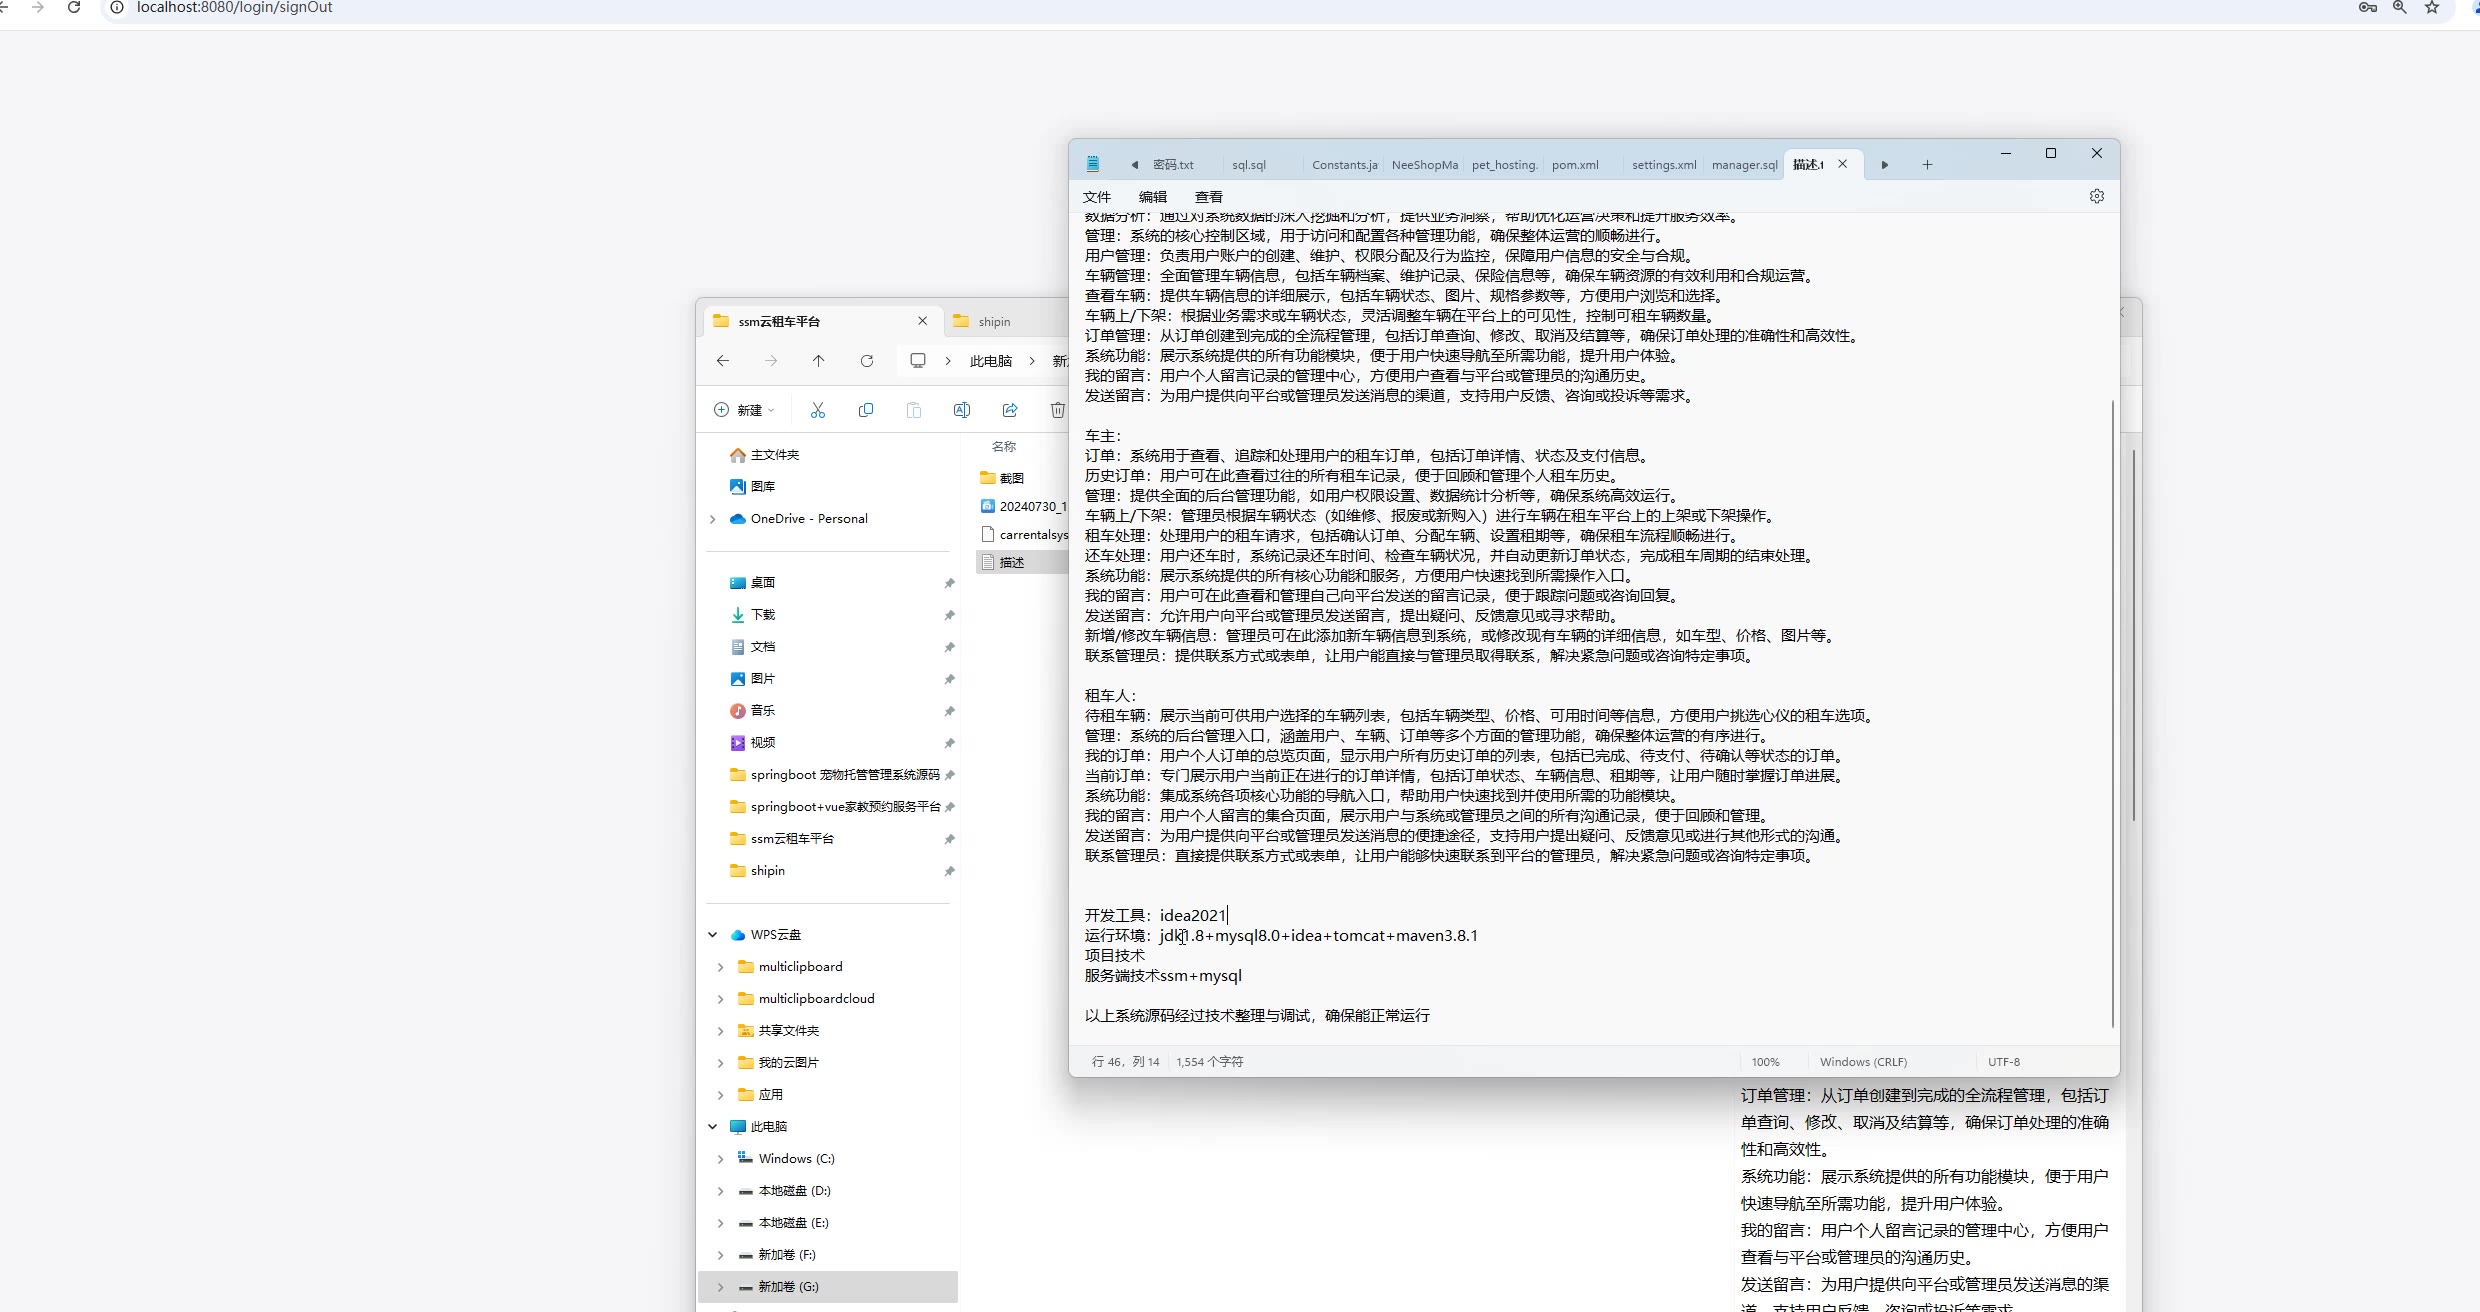The image size is (2480, 1312).
Task: Expand the 我的云图片 node
Action: click(721, 1063)
